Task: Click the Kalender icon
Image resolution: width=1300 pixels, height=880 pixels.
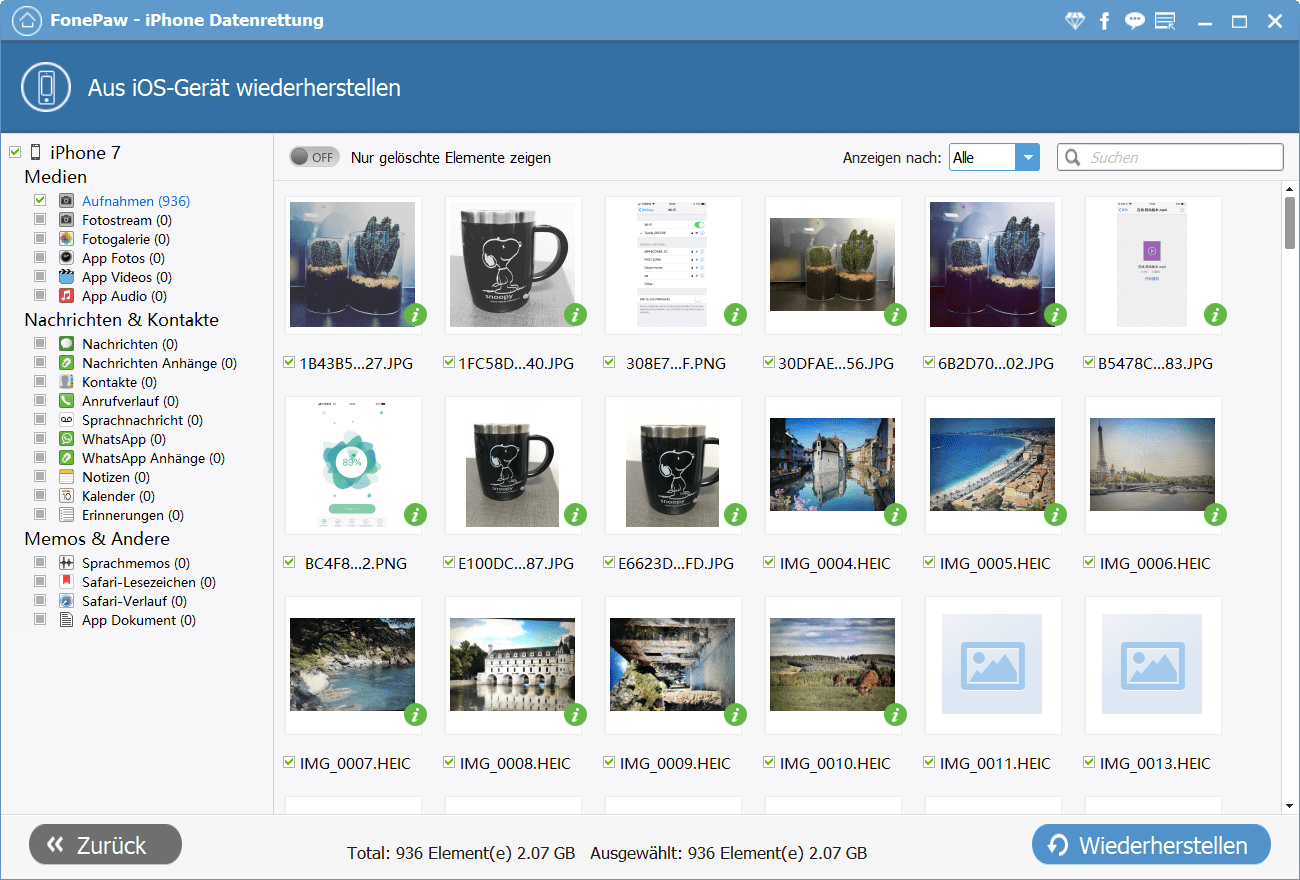Action: 66,496
